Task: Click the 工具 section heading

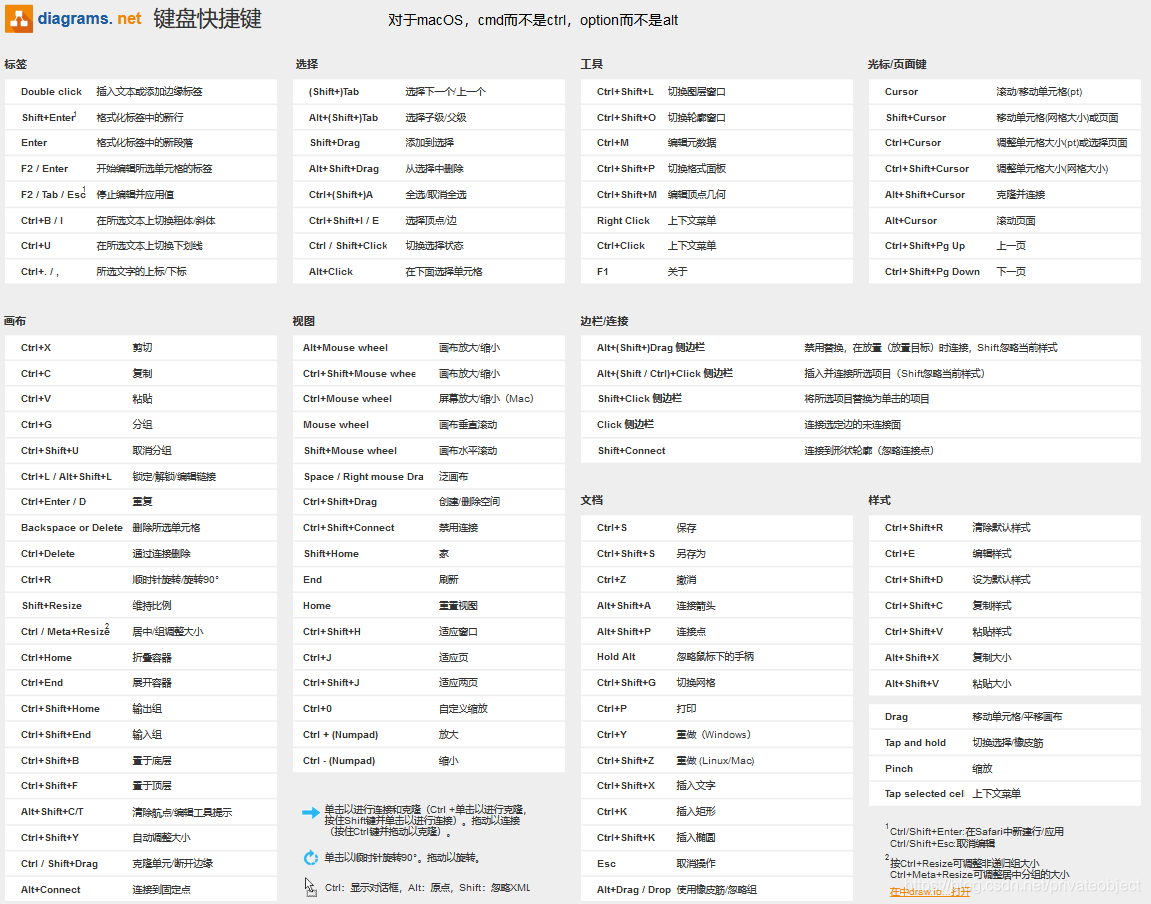Action: click(x=592, y=65)
